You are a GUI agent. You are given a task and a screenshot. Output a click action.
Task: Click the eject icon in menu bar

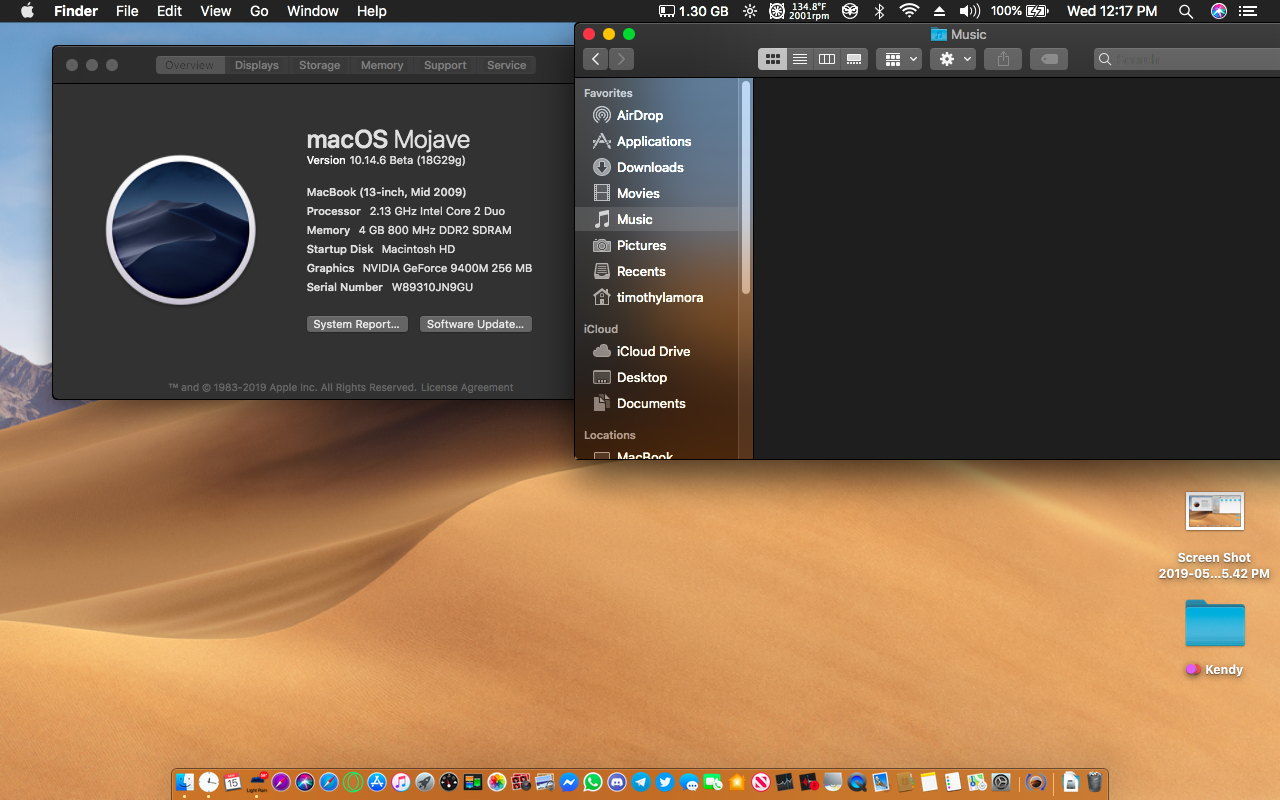(939, 11)
